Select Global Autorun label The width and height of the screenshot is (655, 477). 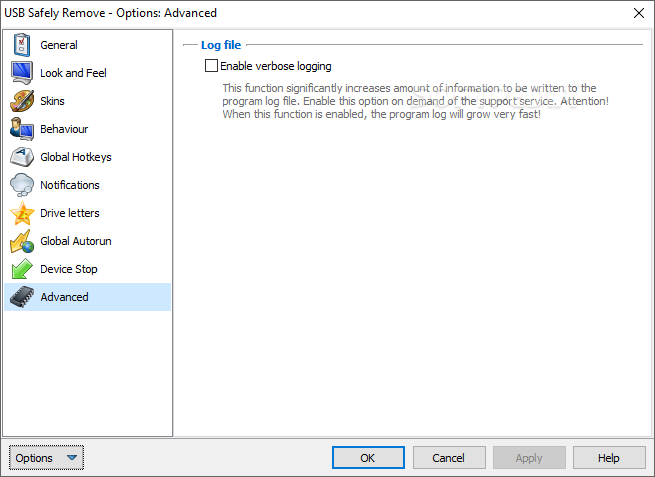pyautogui.click(x=76, y=241)
